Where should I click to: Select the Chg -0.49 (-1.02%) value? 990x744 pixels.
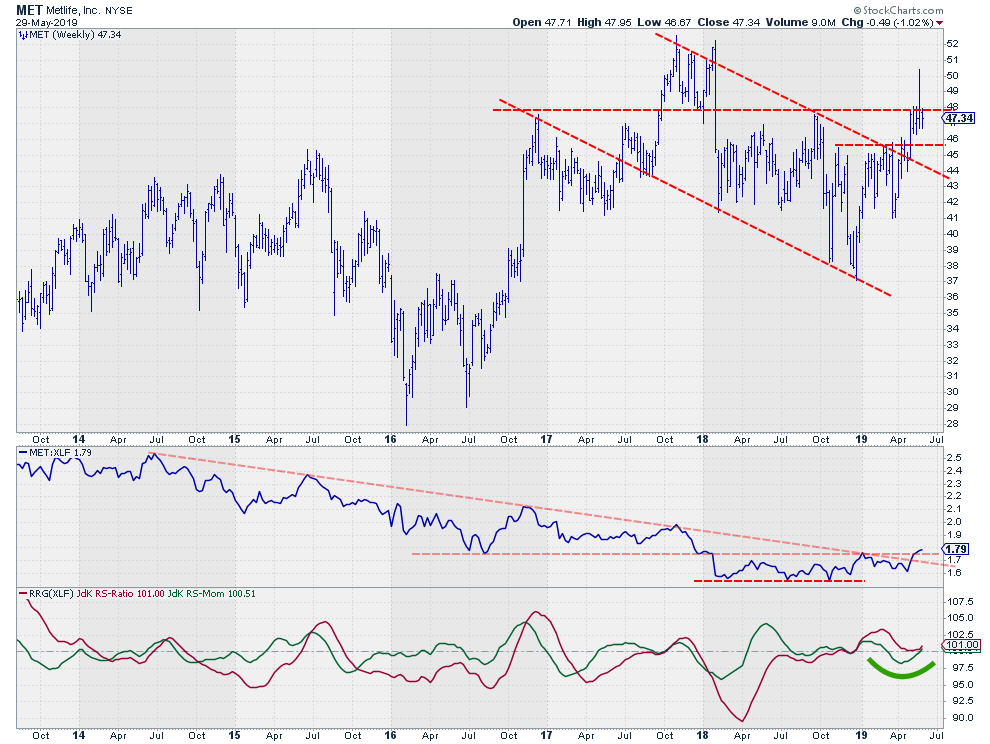(888, 22)
